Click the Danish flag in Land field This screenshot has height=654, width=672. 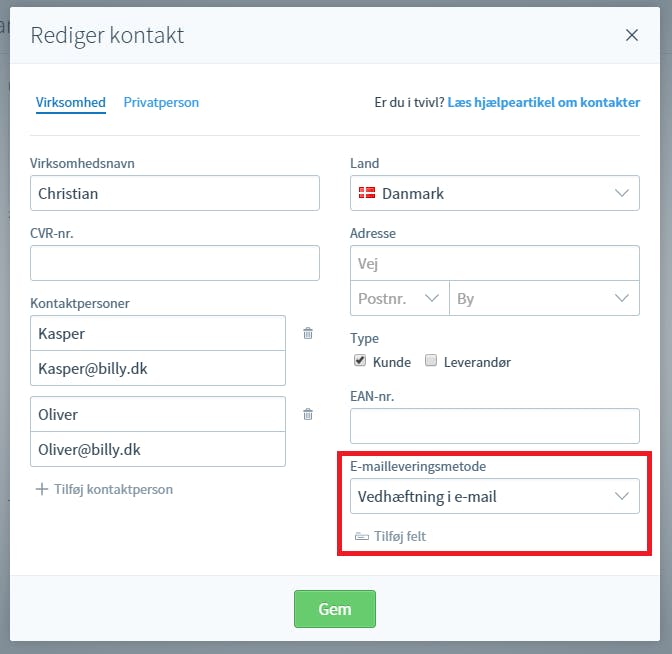(x=367, y=193)
